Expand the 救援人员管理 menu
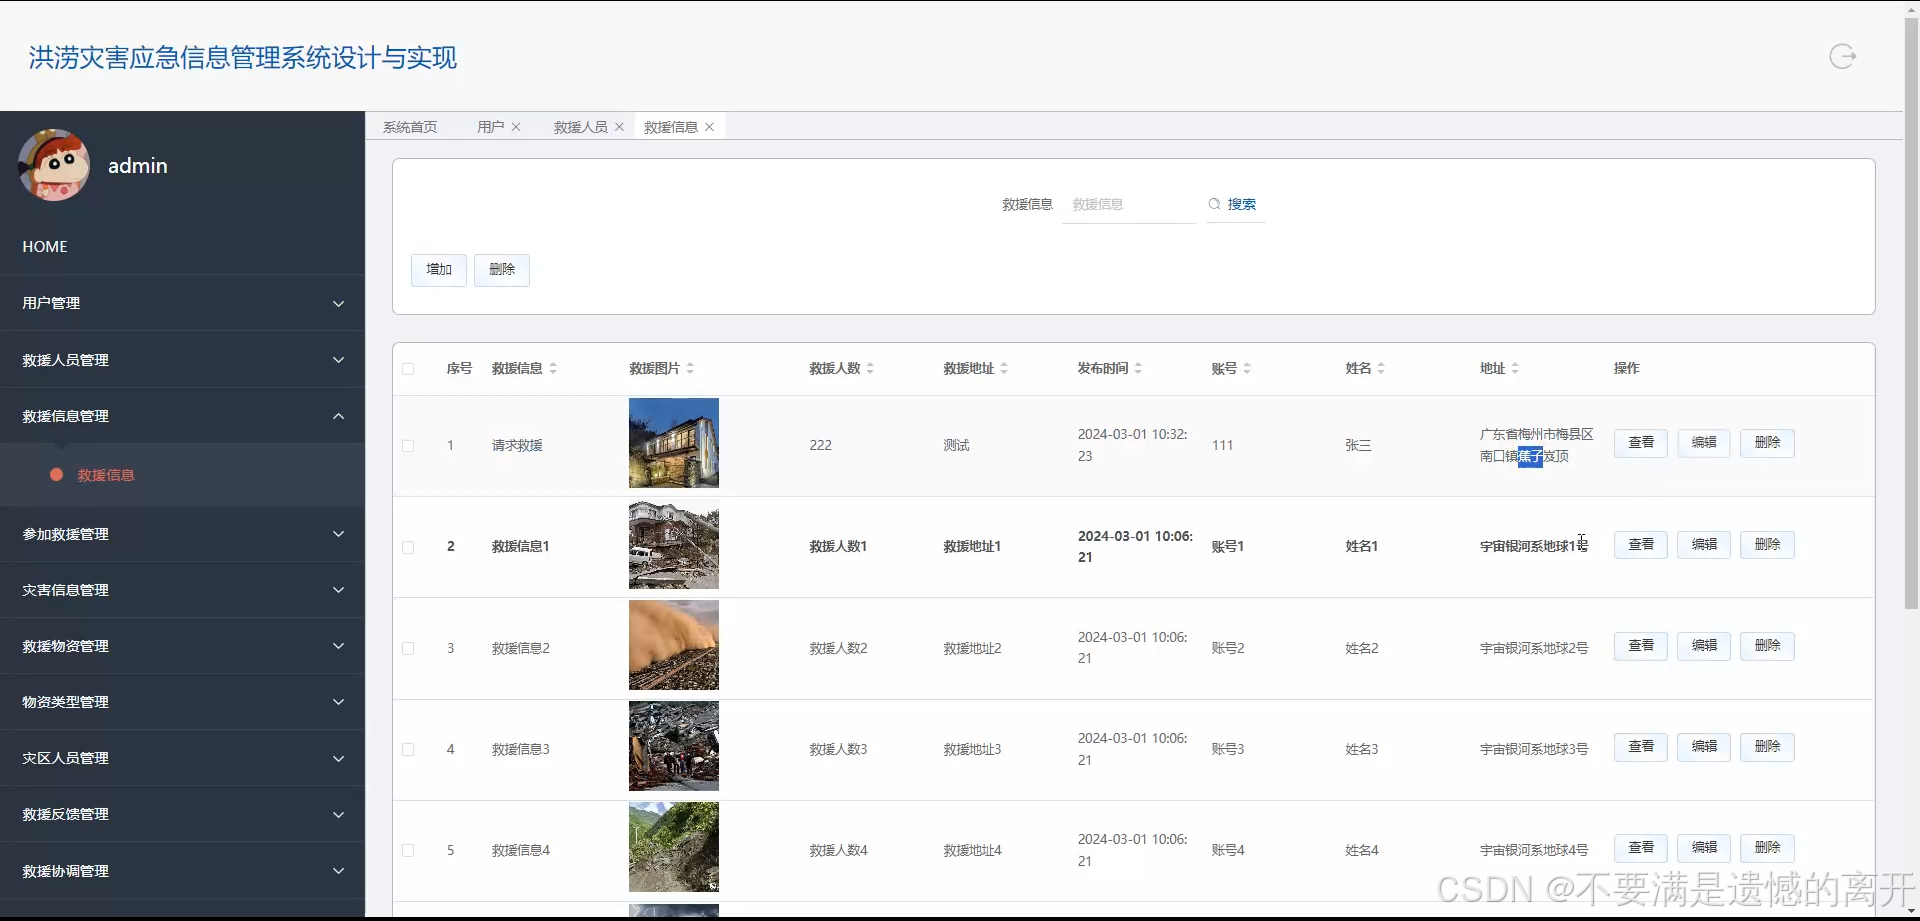This screenshot has width=1920, height=921. (x=182, y=360)
